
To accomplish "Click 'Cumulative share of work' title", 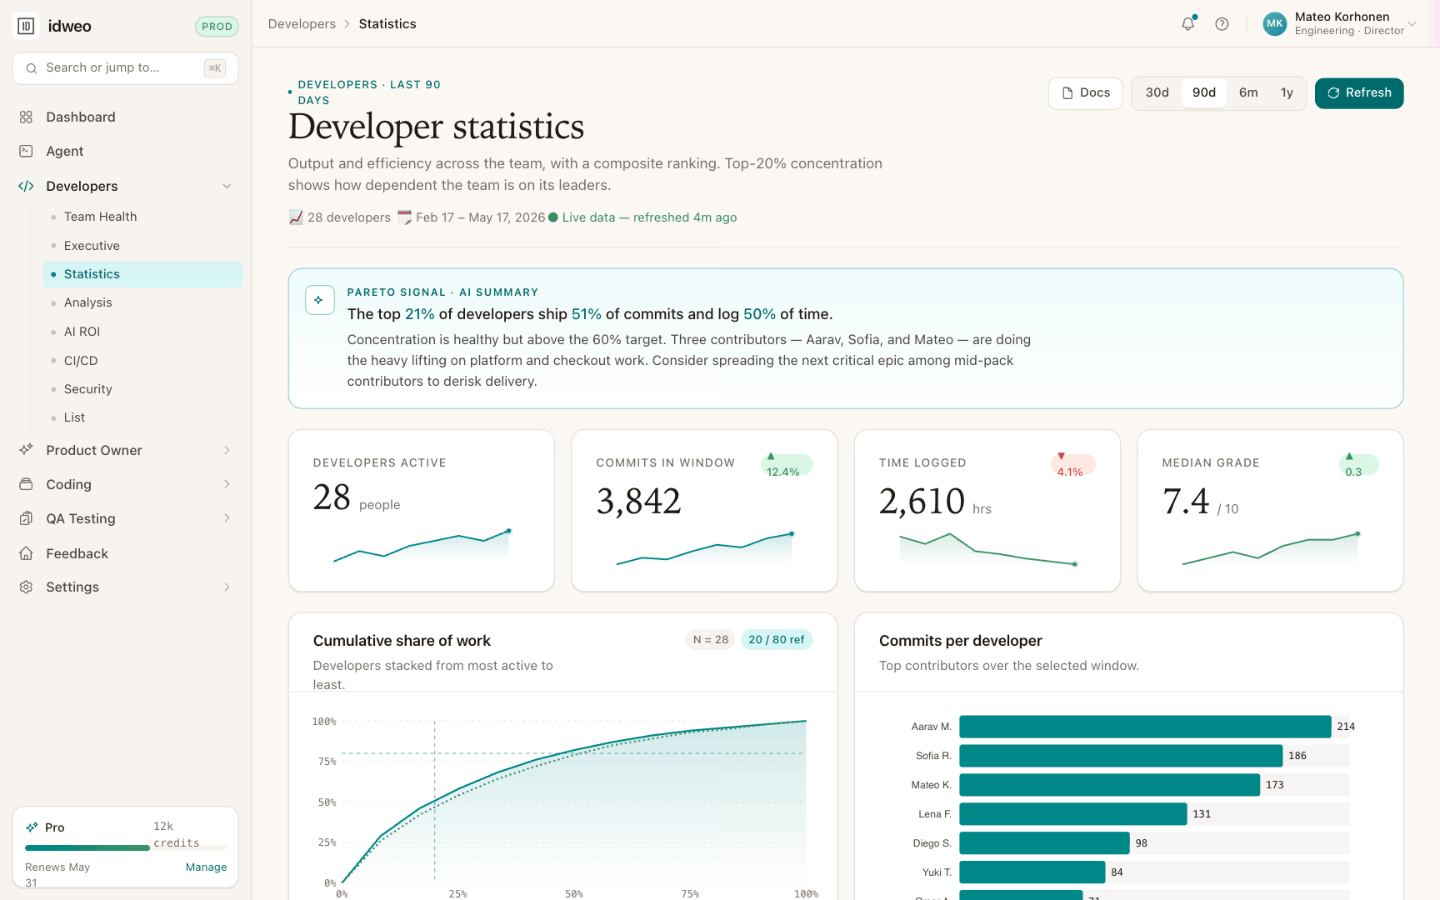I will pos(402,641).
